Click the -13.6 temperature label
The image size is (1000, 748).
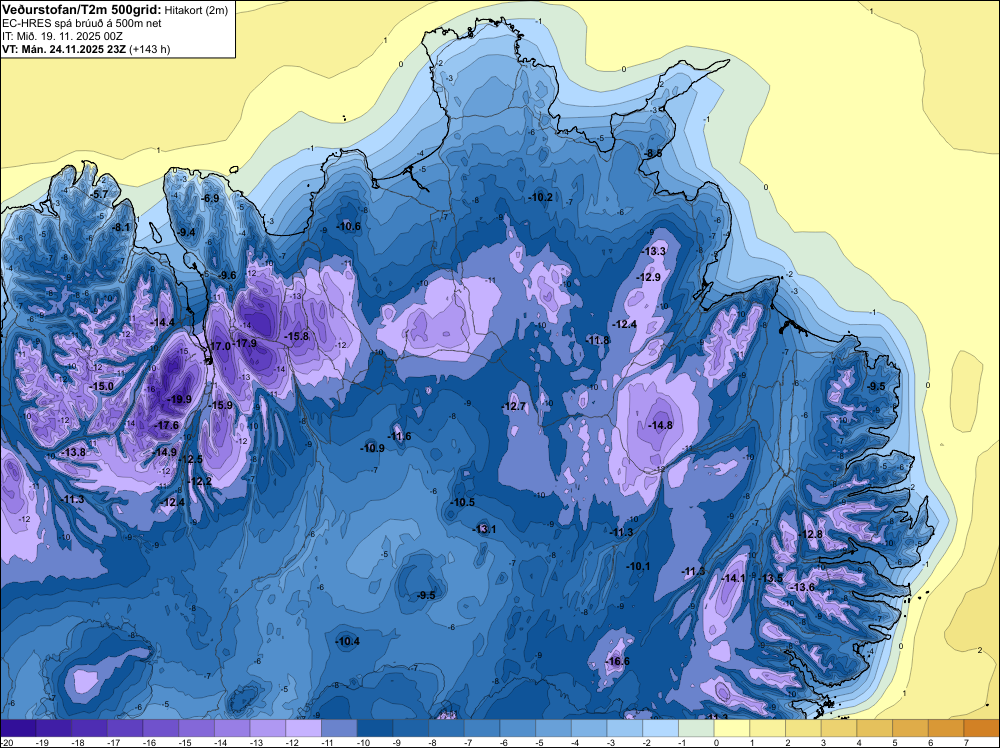pos(803,587)
